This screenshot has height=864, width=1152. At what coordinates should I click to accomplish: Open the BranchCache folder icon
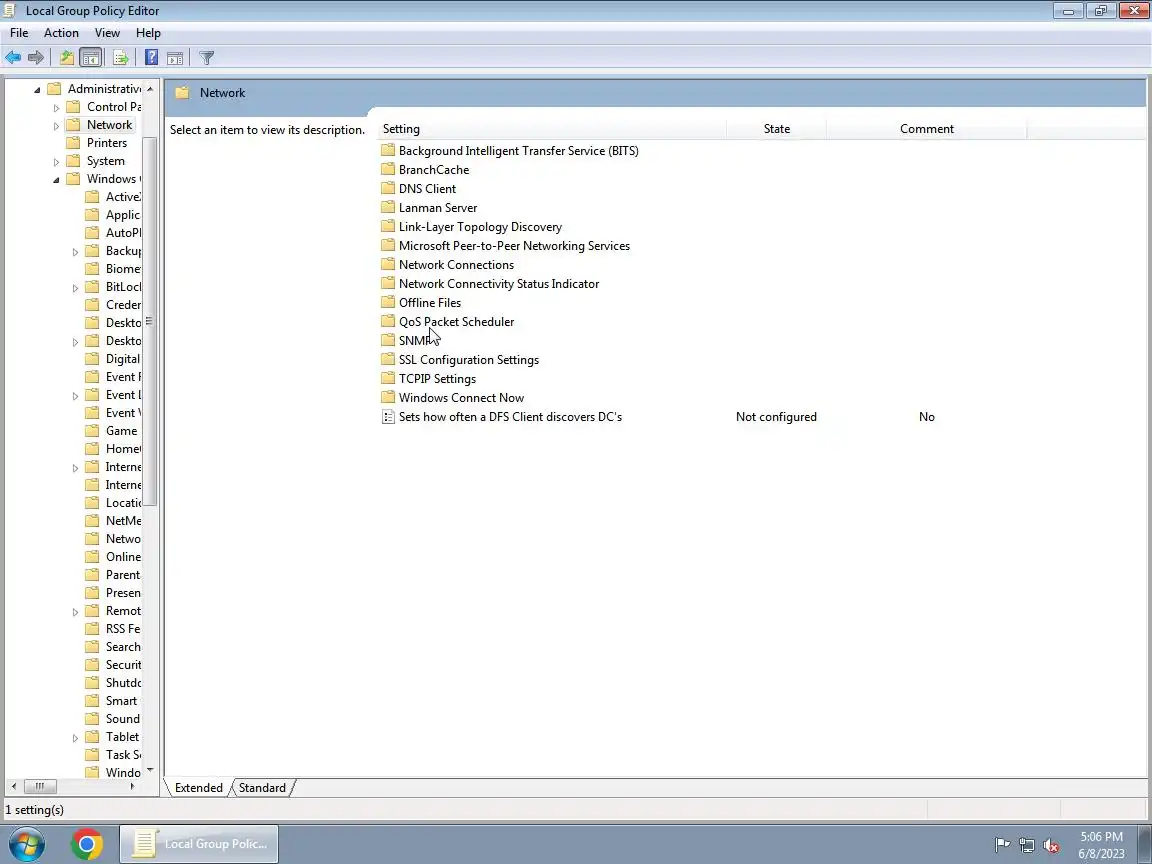(388, 170)
